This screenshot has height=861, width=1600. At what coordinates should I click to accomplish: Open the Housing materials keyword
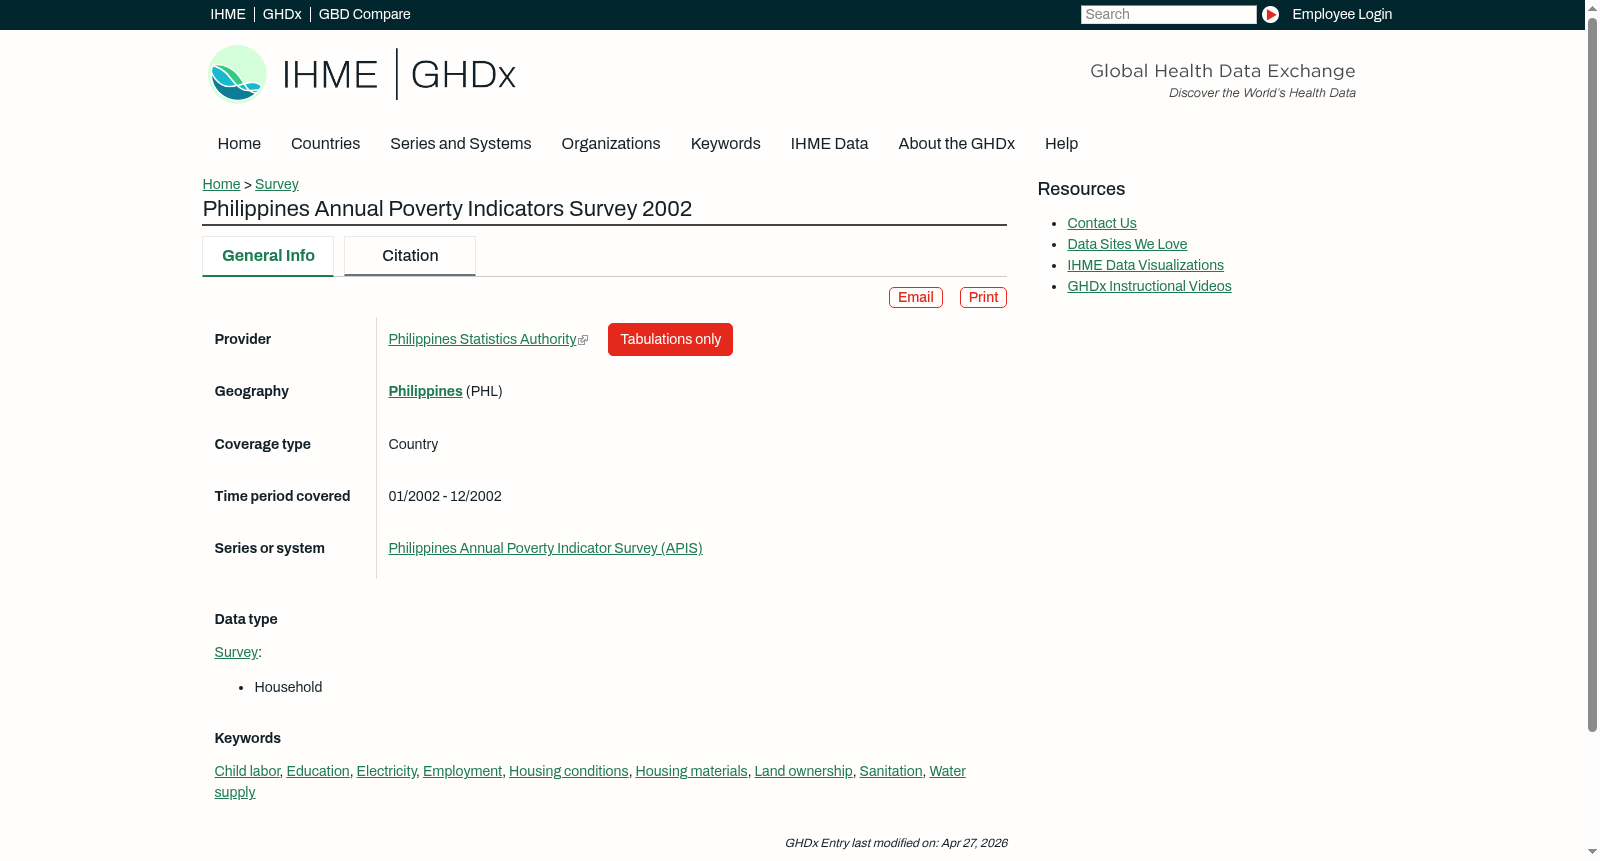coord(692,771)
